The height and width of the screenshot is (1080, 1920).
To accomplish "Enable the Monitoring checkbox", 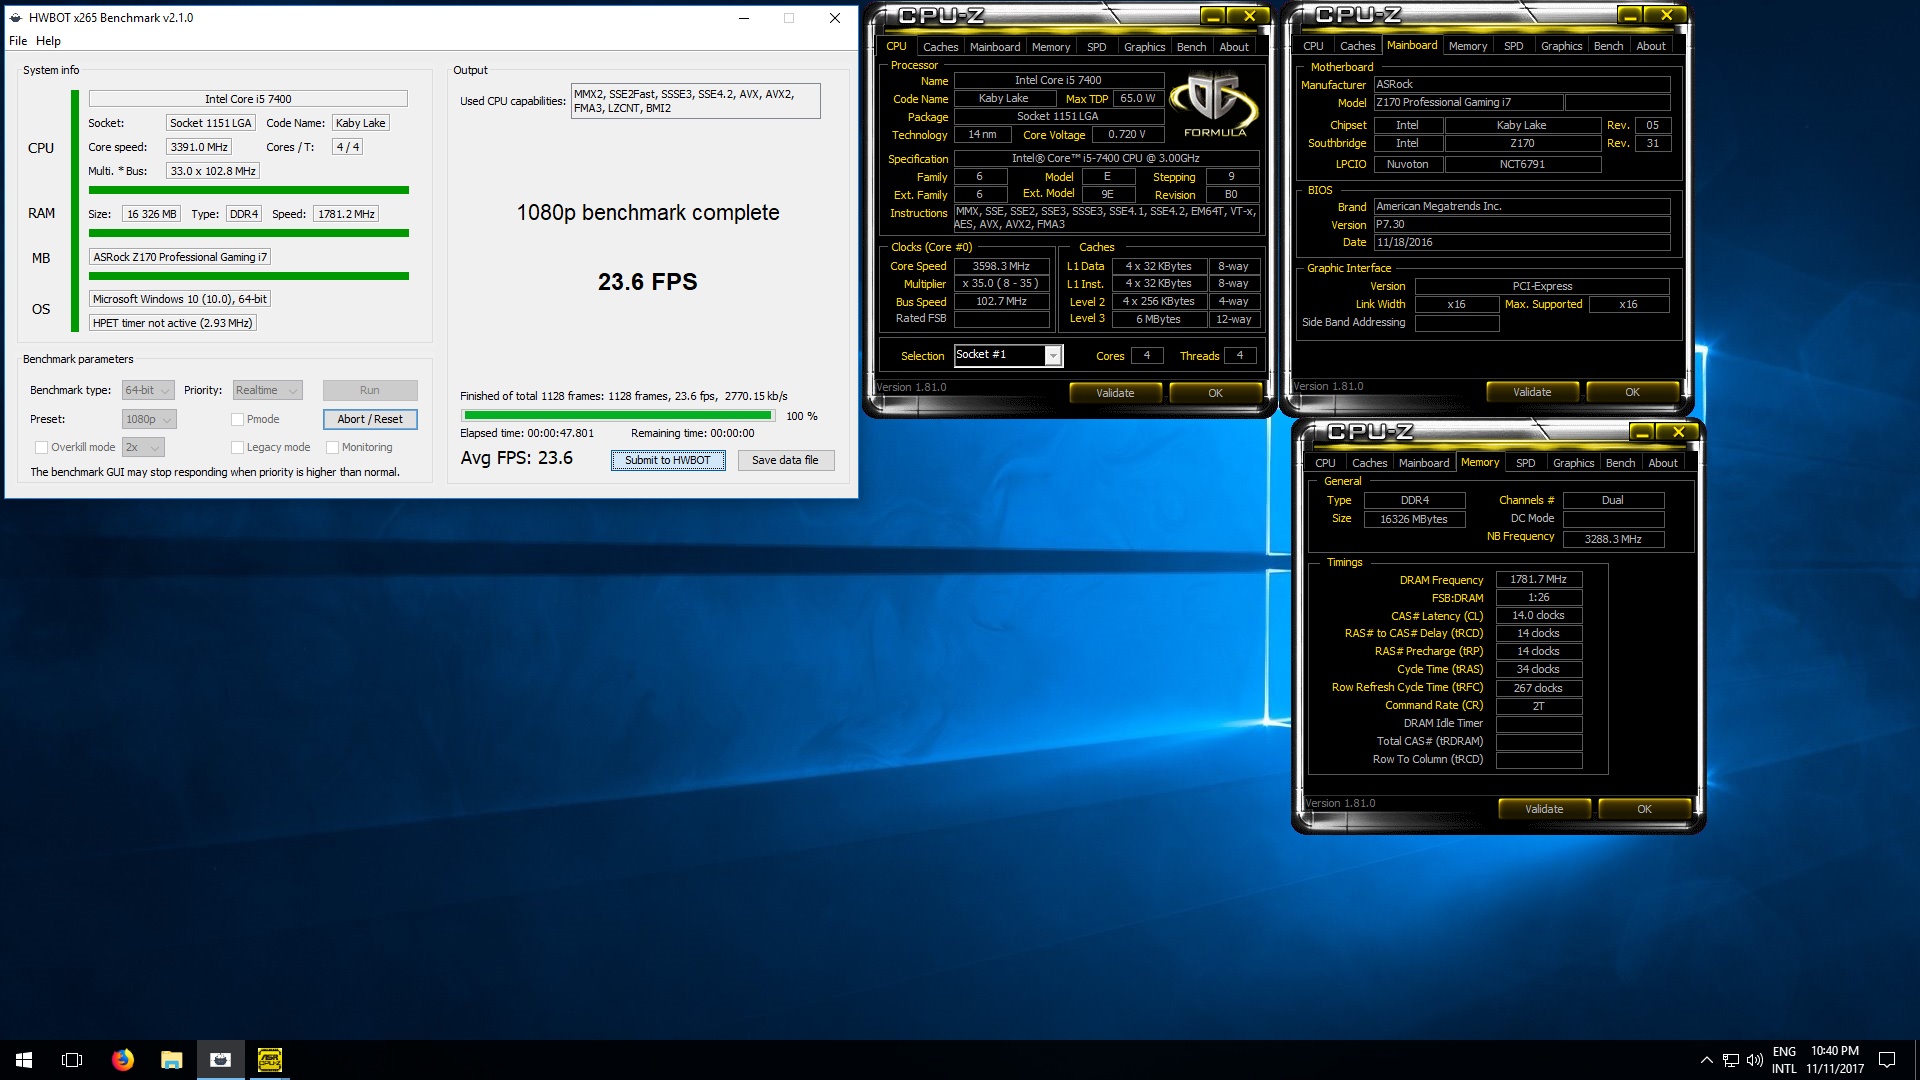I will click(x=332, y=448).
